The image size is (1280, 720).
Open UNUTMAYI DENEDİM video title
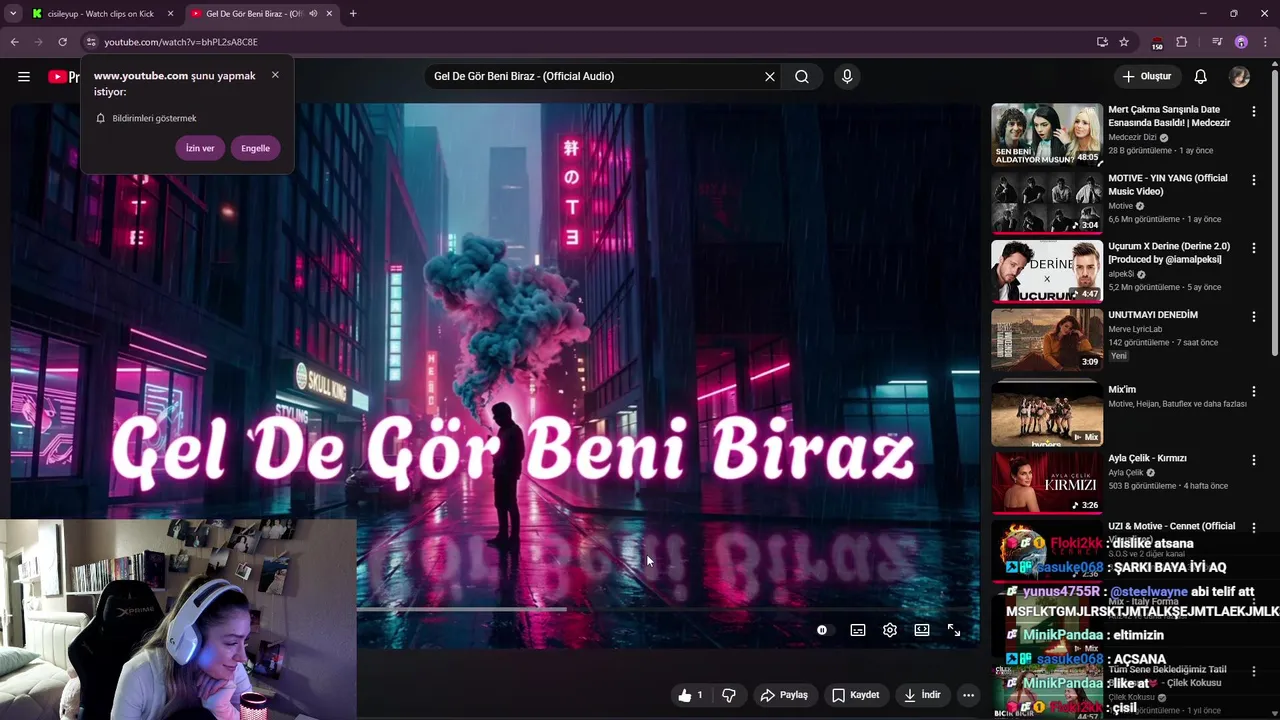pyautogui.click(x=1153, y=315)
